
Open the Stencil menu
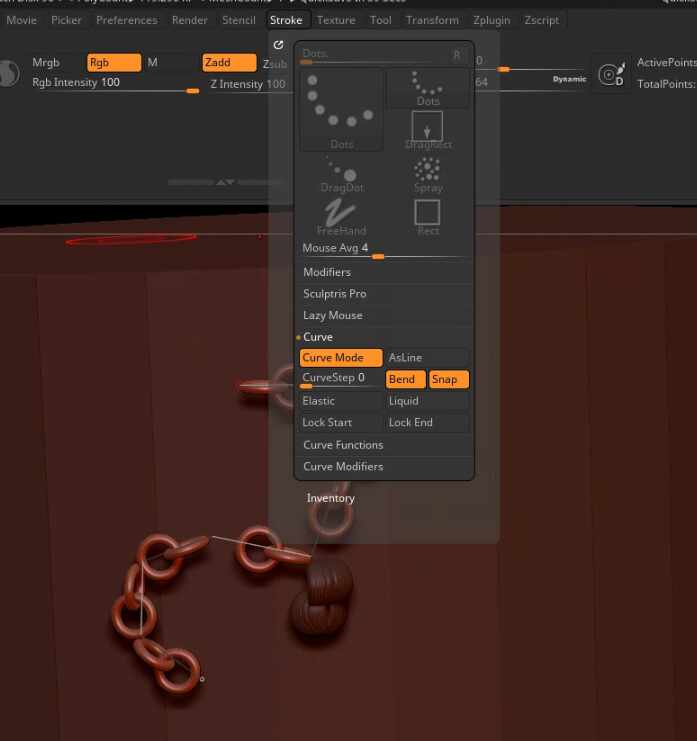(239, 20)
